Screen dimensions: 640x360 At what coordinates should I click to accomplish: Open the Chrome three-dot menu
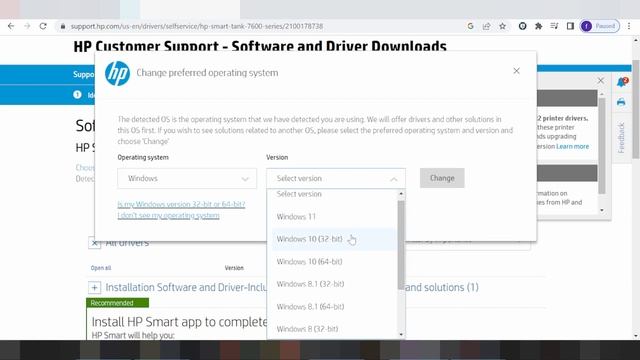629,26
